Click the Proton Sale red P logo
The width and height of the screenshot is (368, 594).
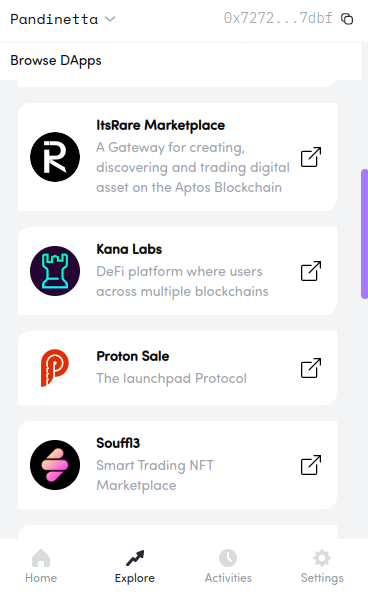pos(55,368)
